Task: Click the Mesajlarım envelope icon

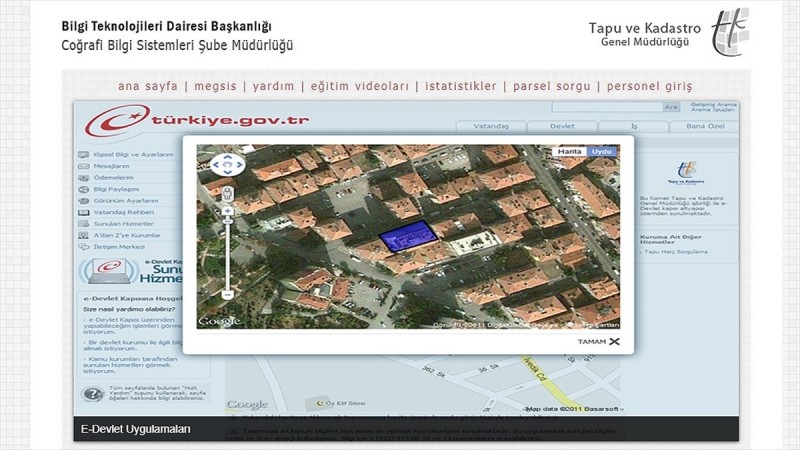Action: point(83,166)
